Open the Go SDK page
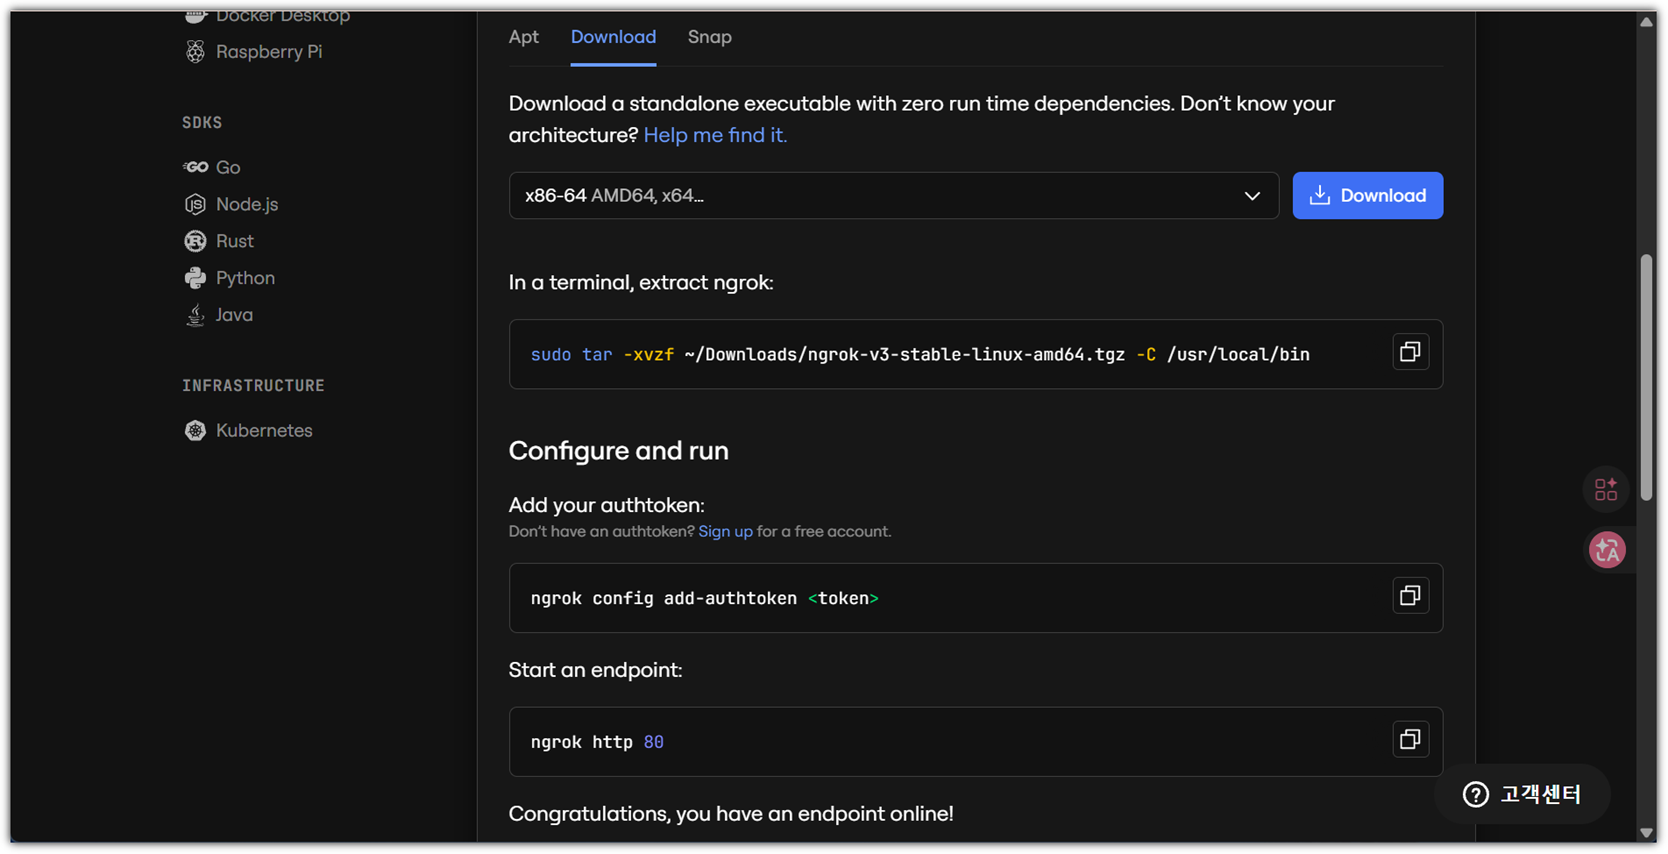 click(x=228, y=167)
